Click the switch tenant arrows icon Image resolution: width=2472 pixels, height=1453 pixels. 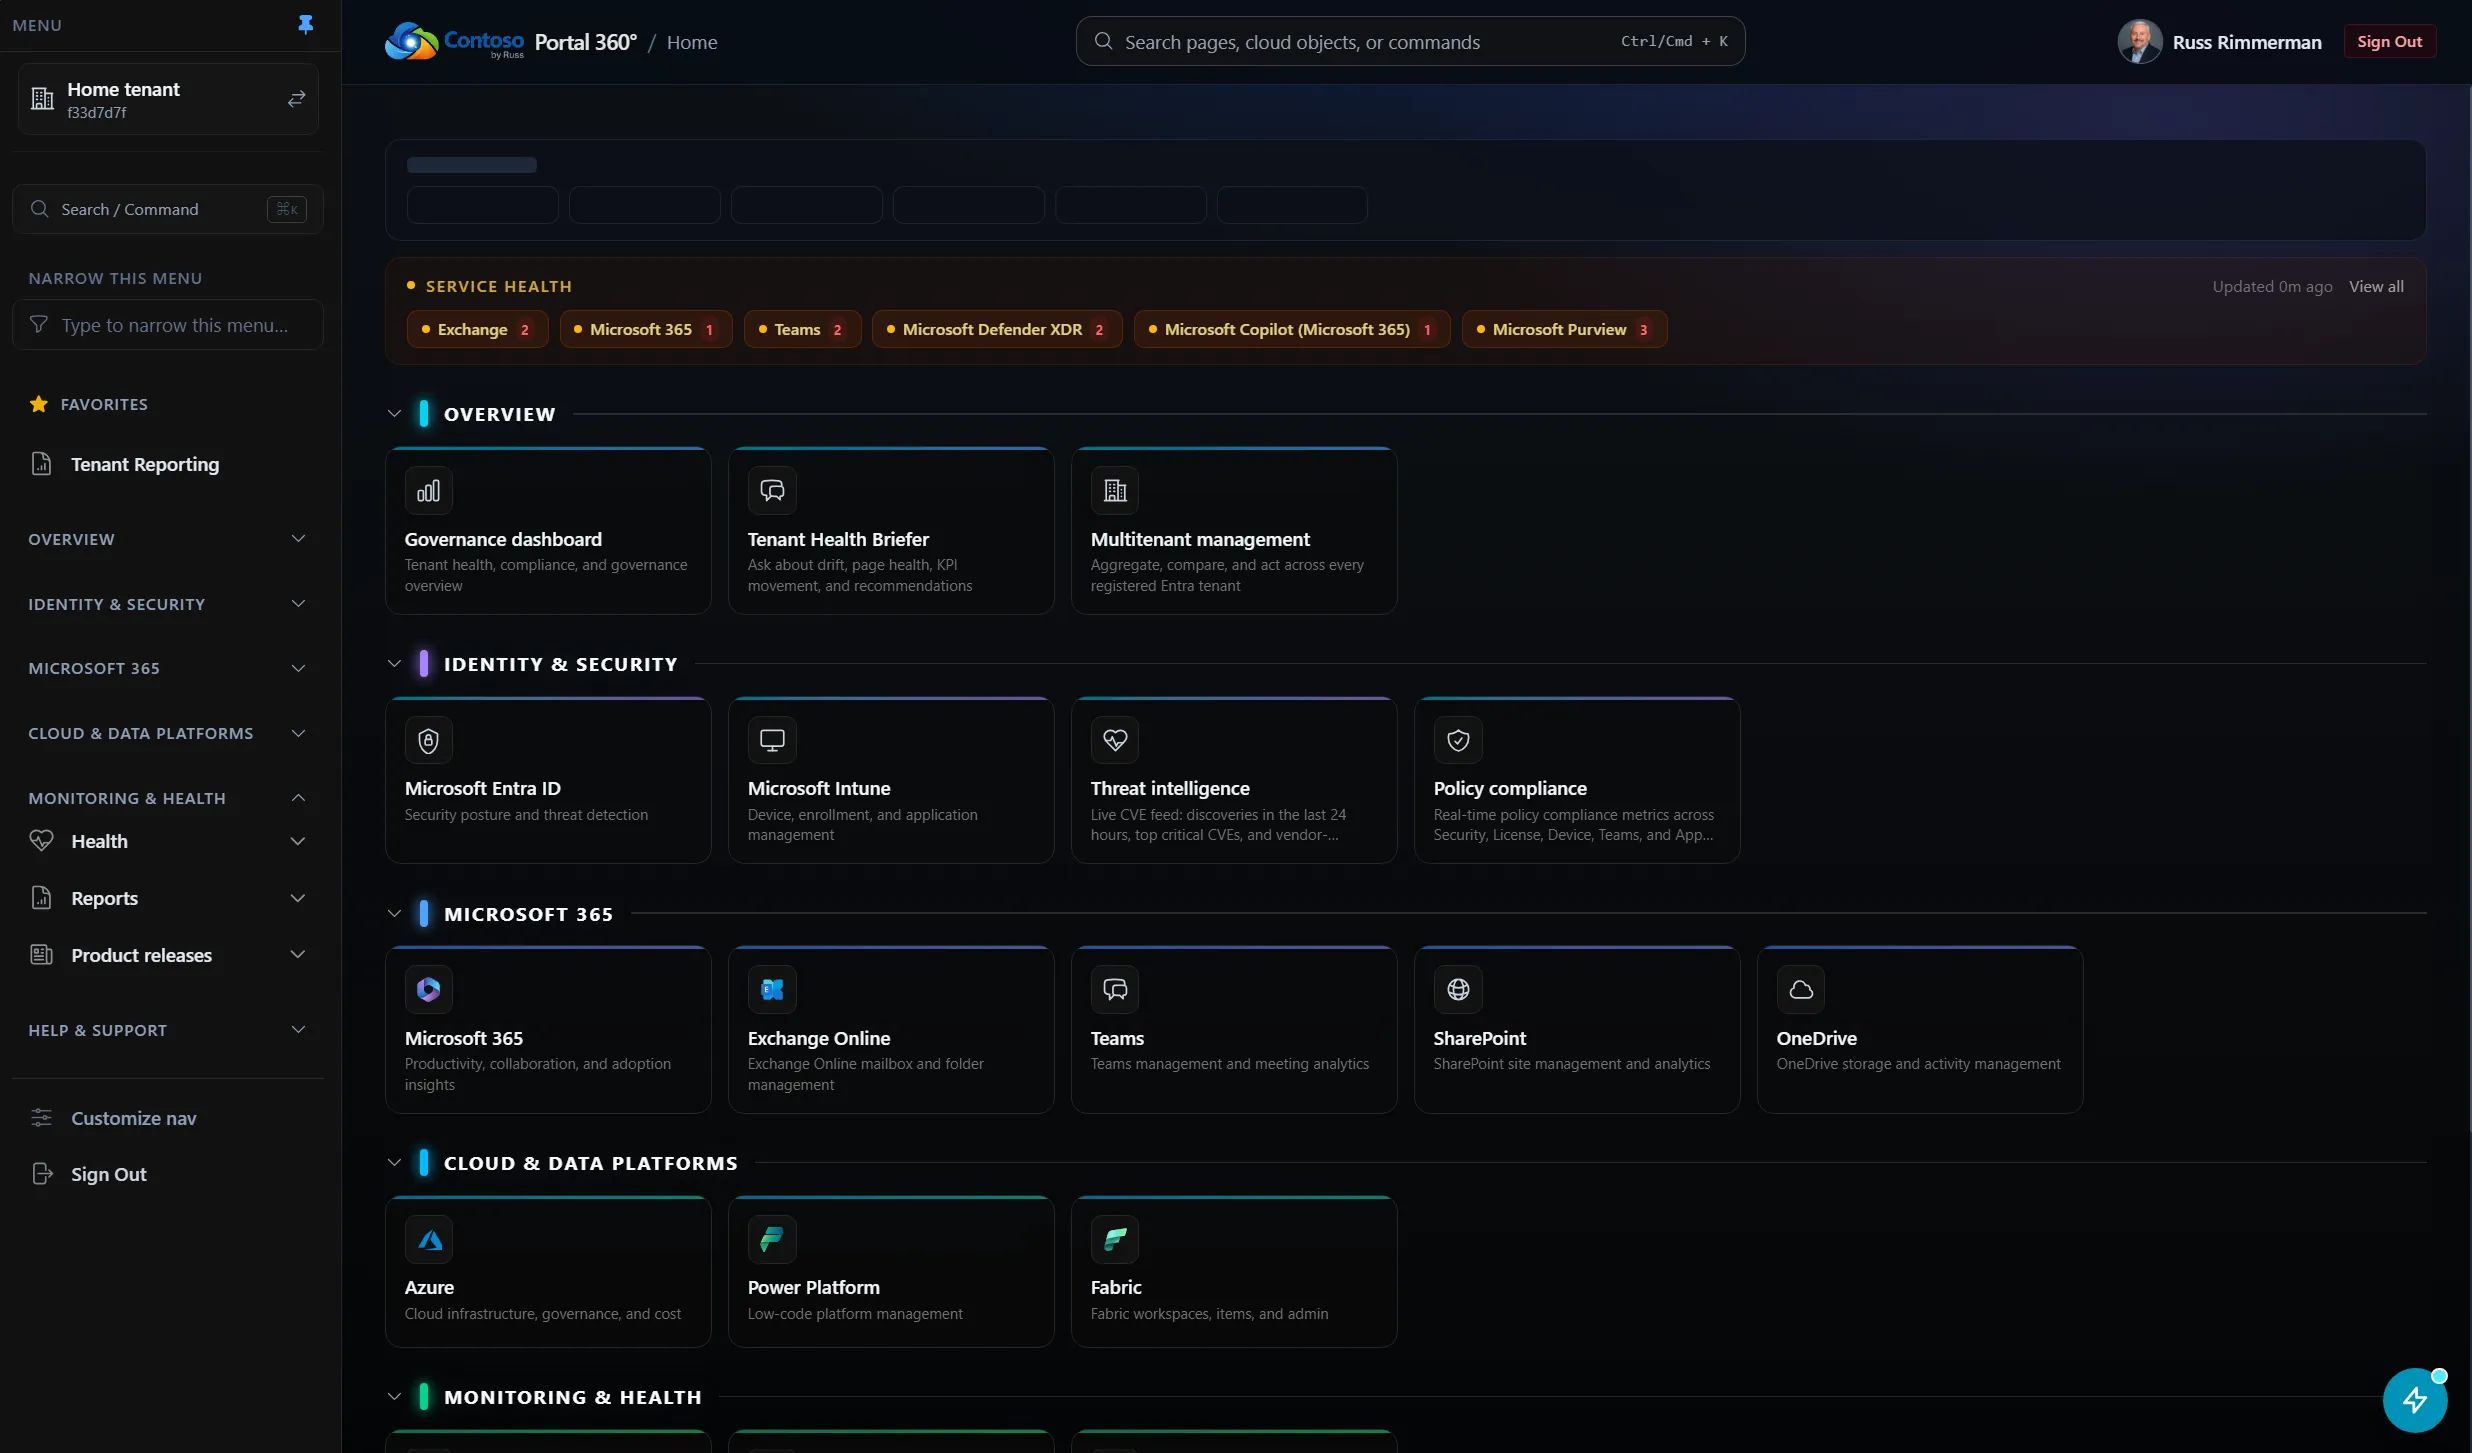click(296, 99)
